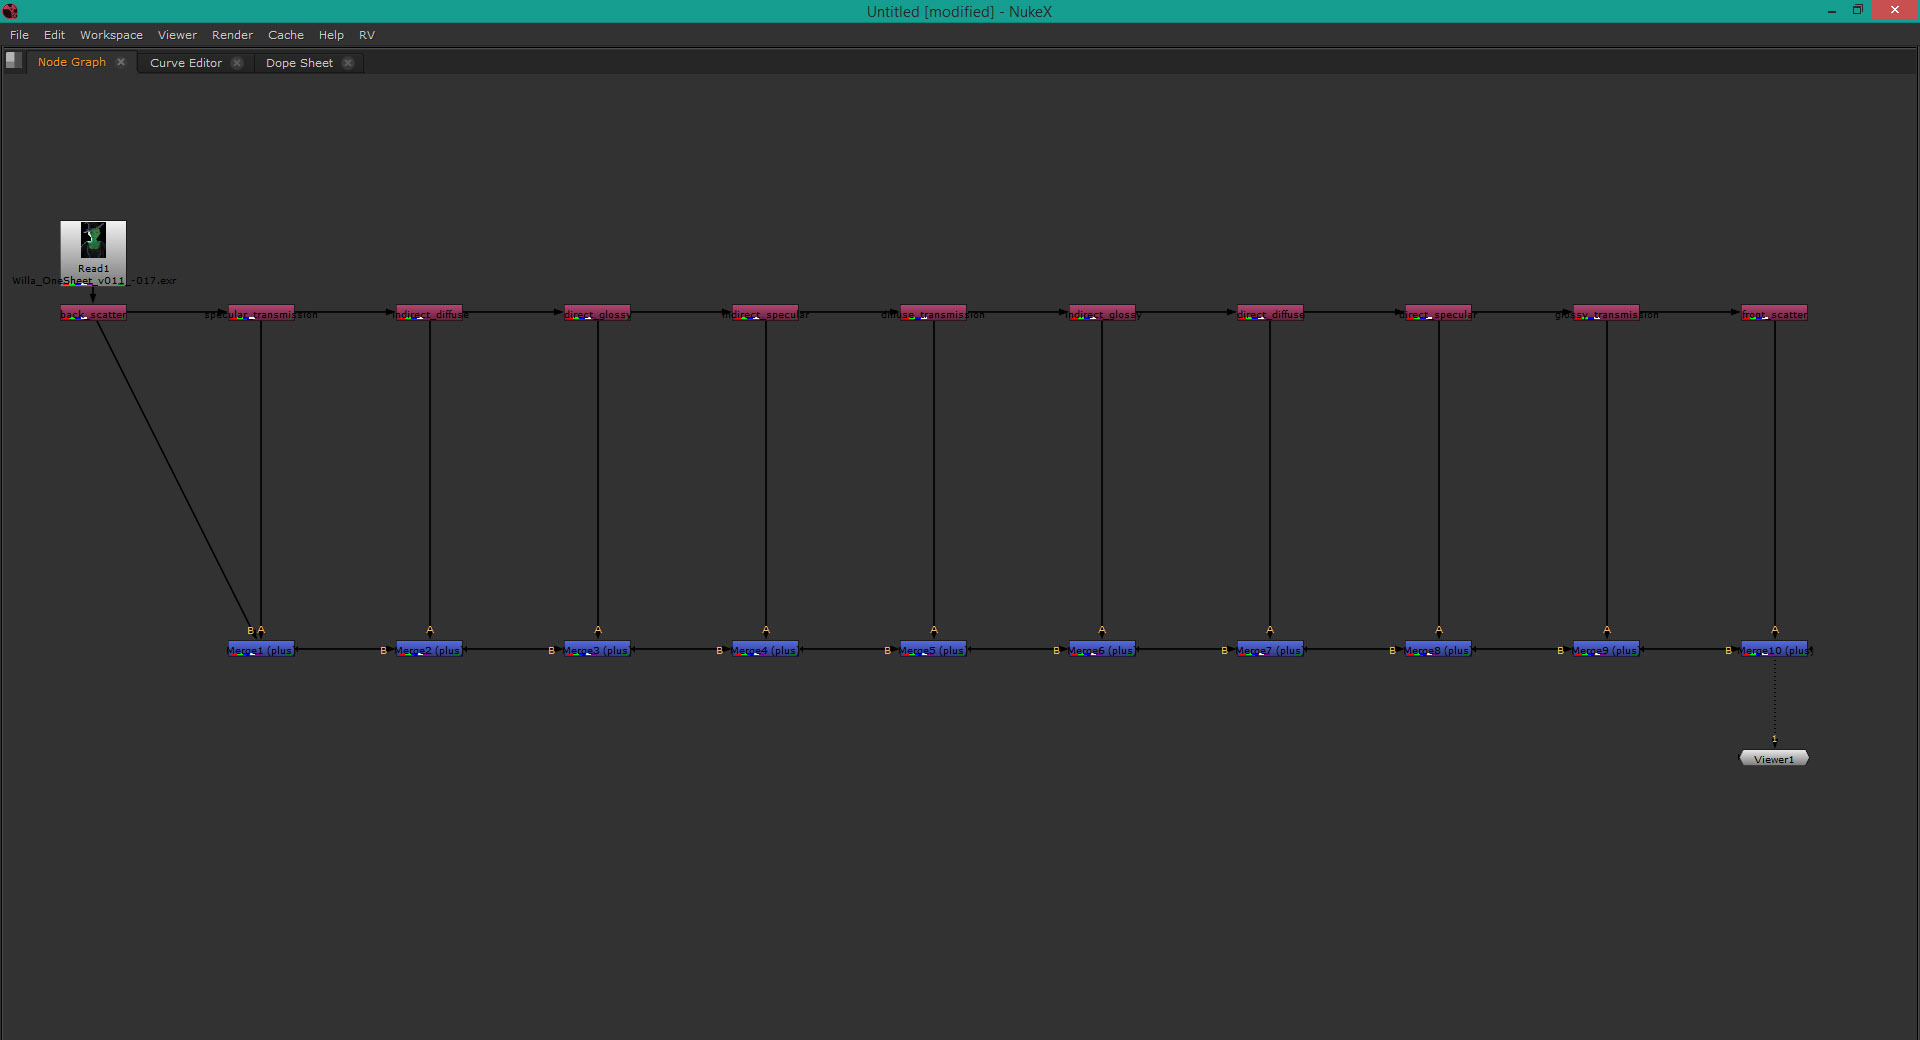Open the pane content menu icon
The image size is (1920, 1040).
pos(13,60)
